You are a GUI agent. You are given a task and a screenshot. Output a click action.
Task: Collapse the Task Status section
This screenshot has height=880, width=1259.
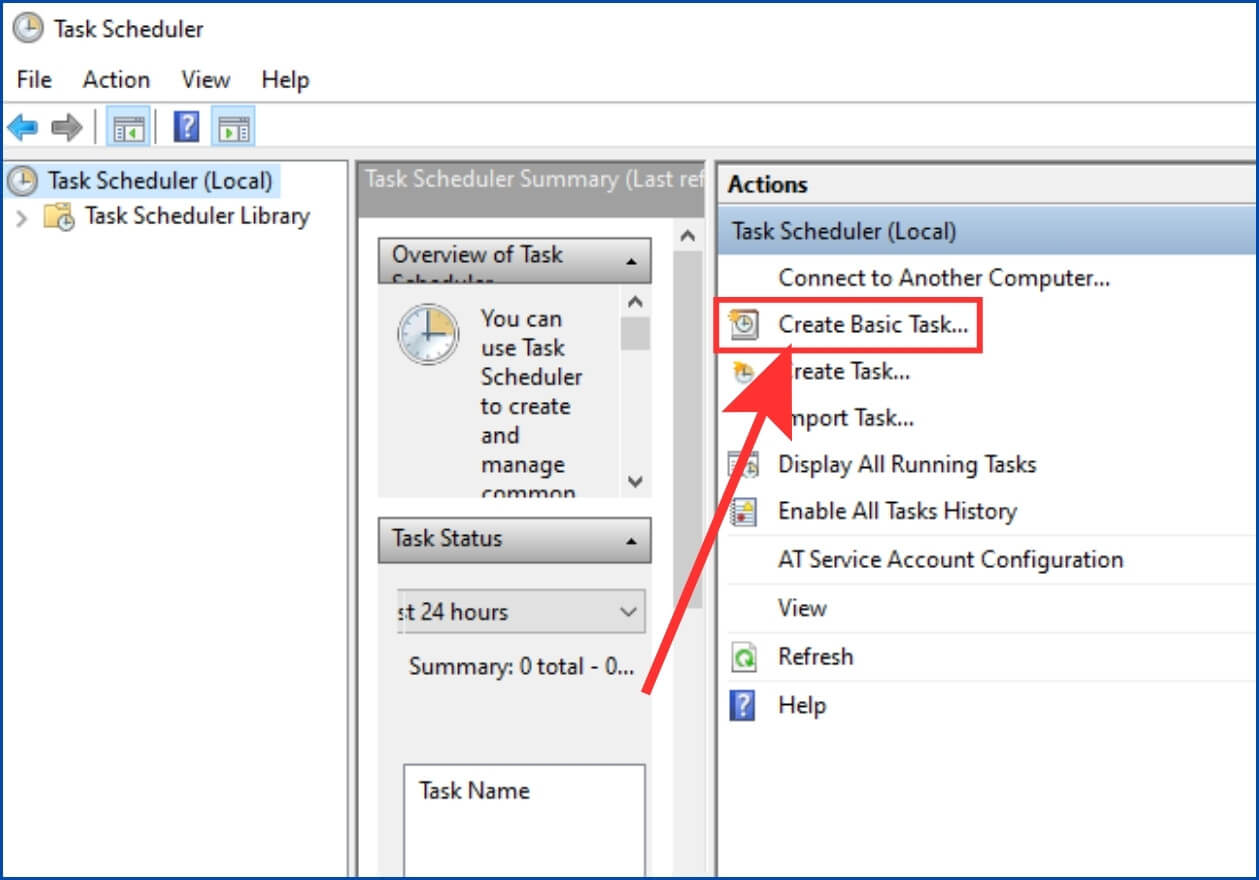point(629,539)
